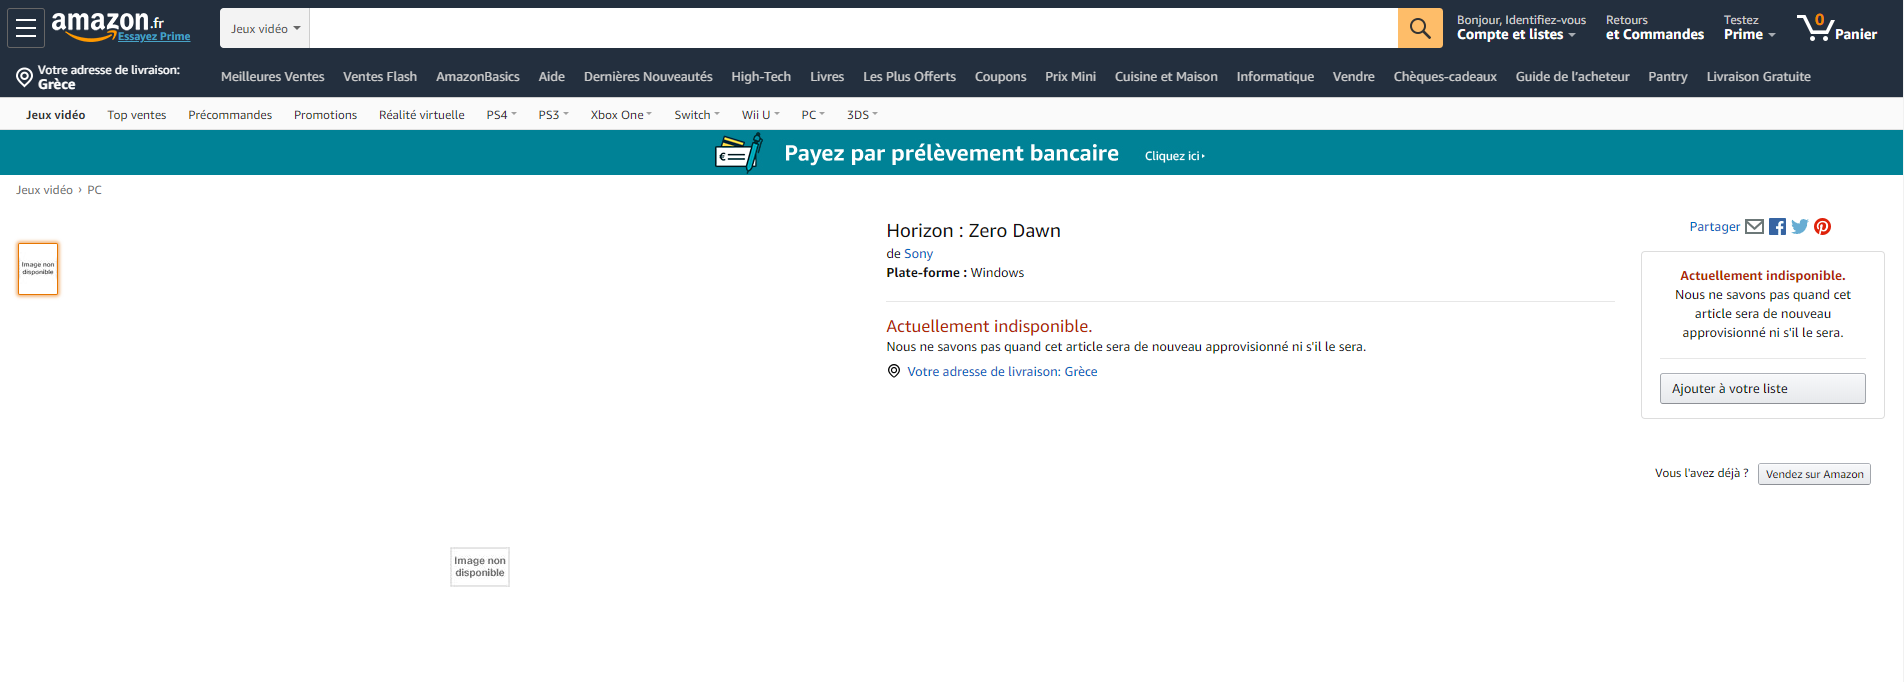Click 'Ajouter à votre liste' button
Image resolution: width=1904 pixels, height=682 pixels.
[1763, 389]
